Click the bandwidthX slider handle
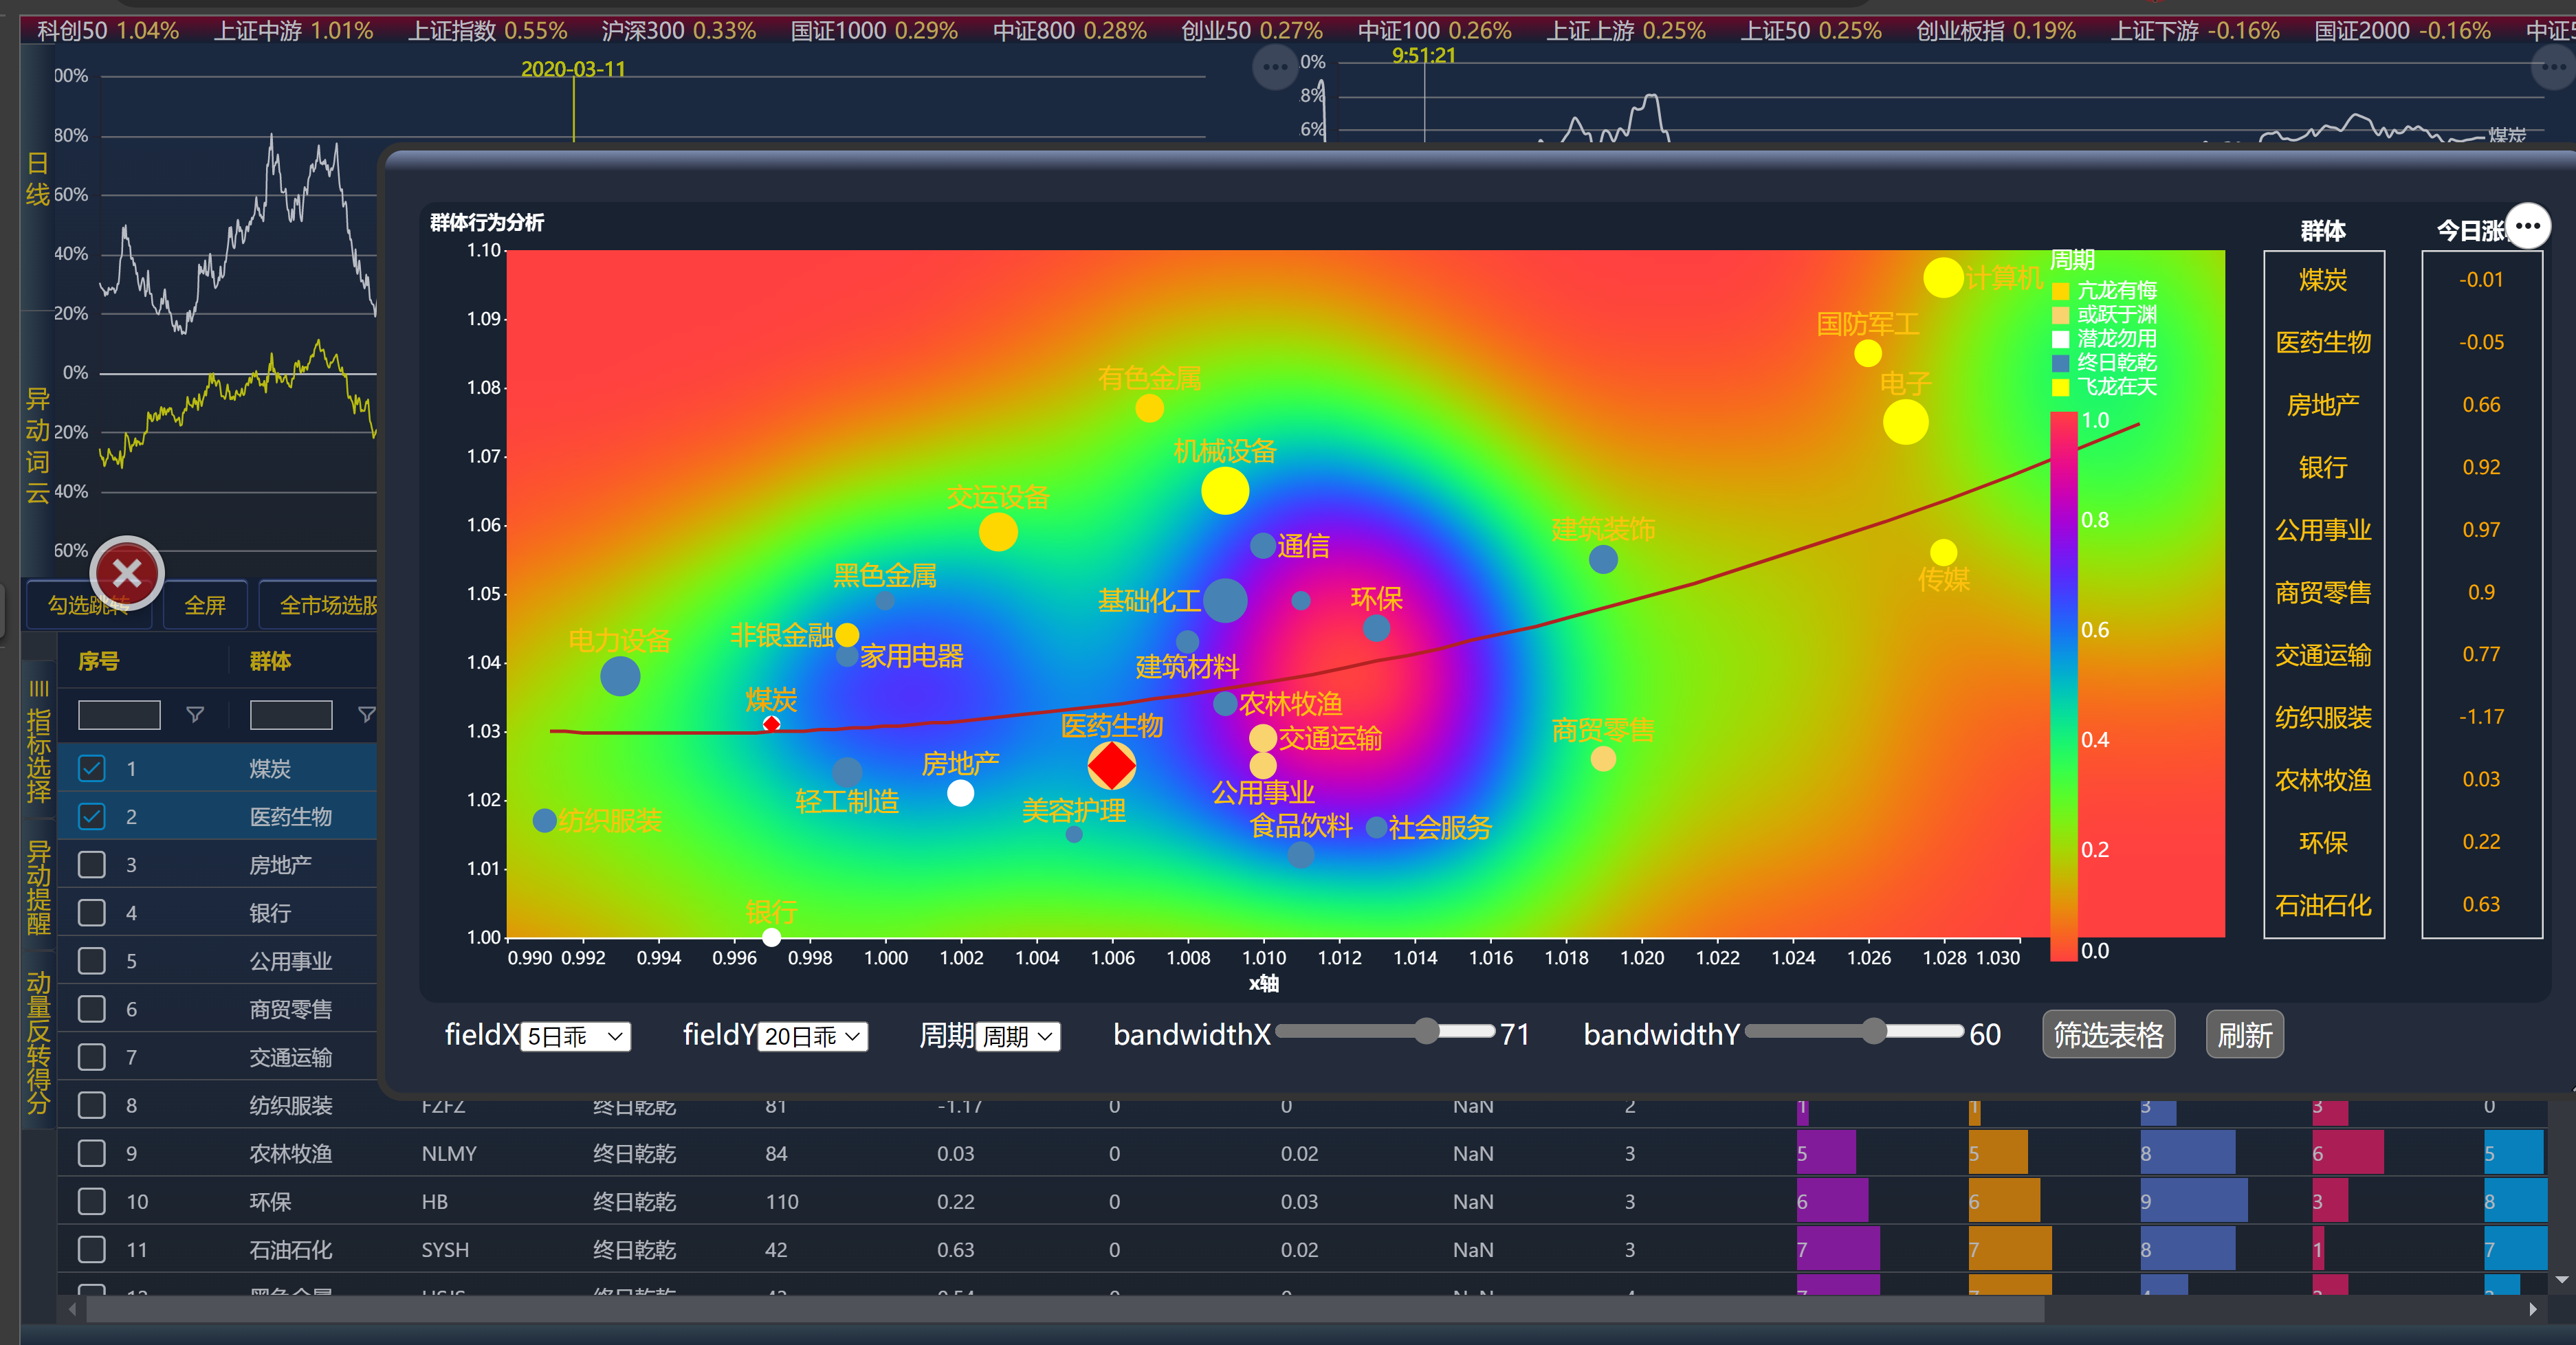2576x1345 pixels. coord(1426,1031)
